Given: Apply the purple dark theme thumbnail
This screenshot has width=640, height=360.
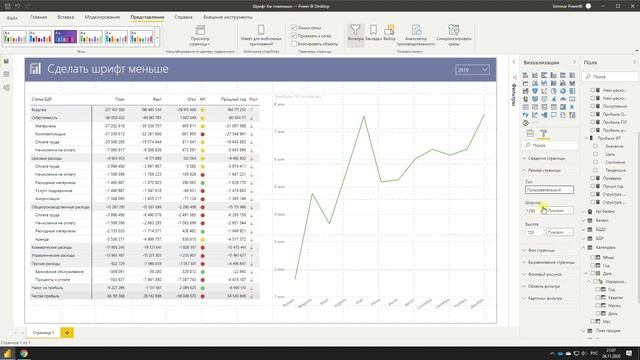Looking at the screenshot, I should (x=65, y=37).
